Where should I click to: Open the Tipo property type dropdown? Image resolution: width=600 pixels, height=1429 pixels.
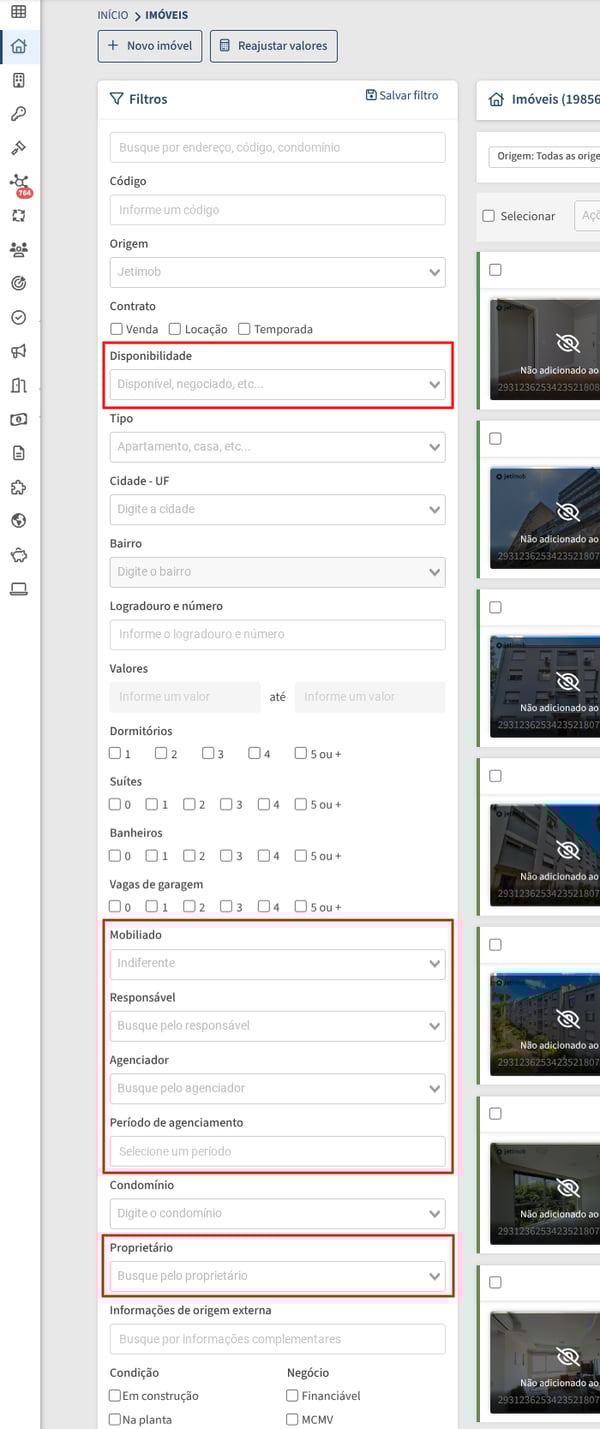pos(277,447)
